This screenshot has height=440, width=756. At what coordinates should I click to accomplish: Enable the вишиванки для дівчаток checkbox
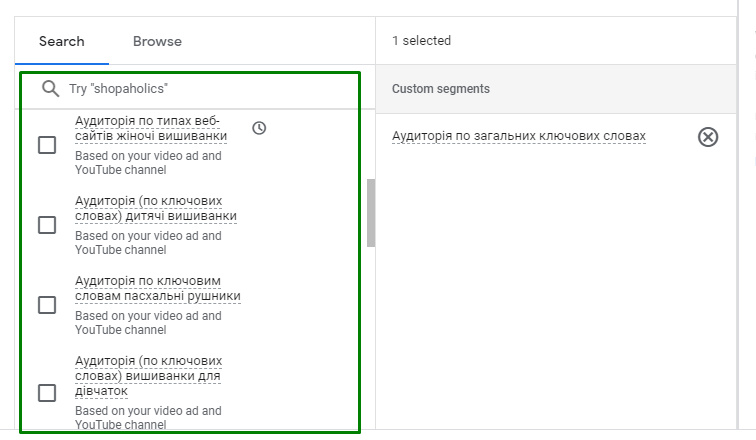point(47,392)
